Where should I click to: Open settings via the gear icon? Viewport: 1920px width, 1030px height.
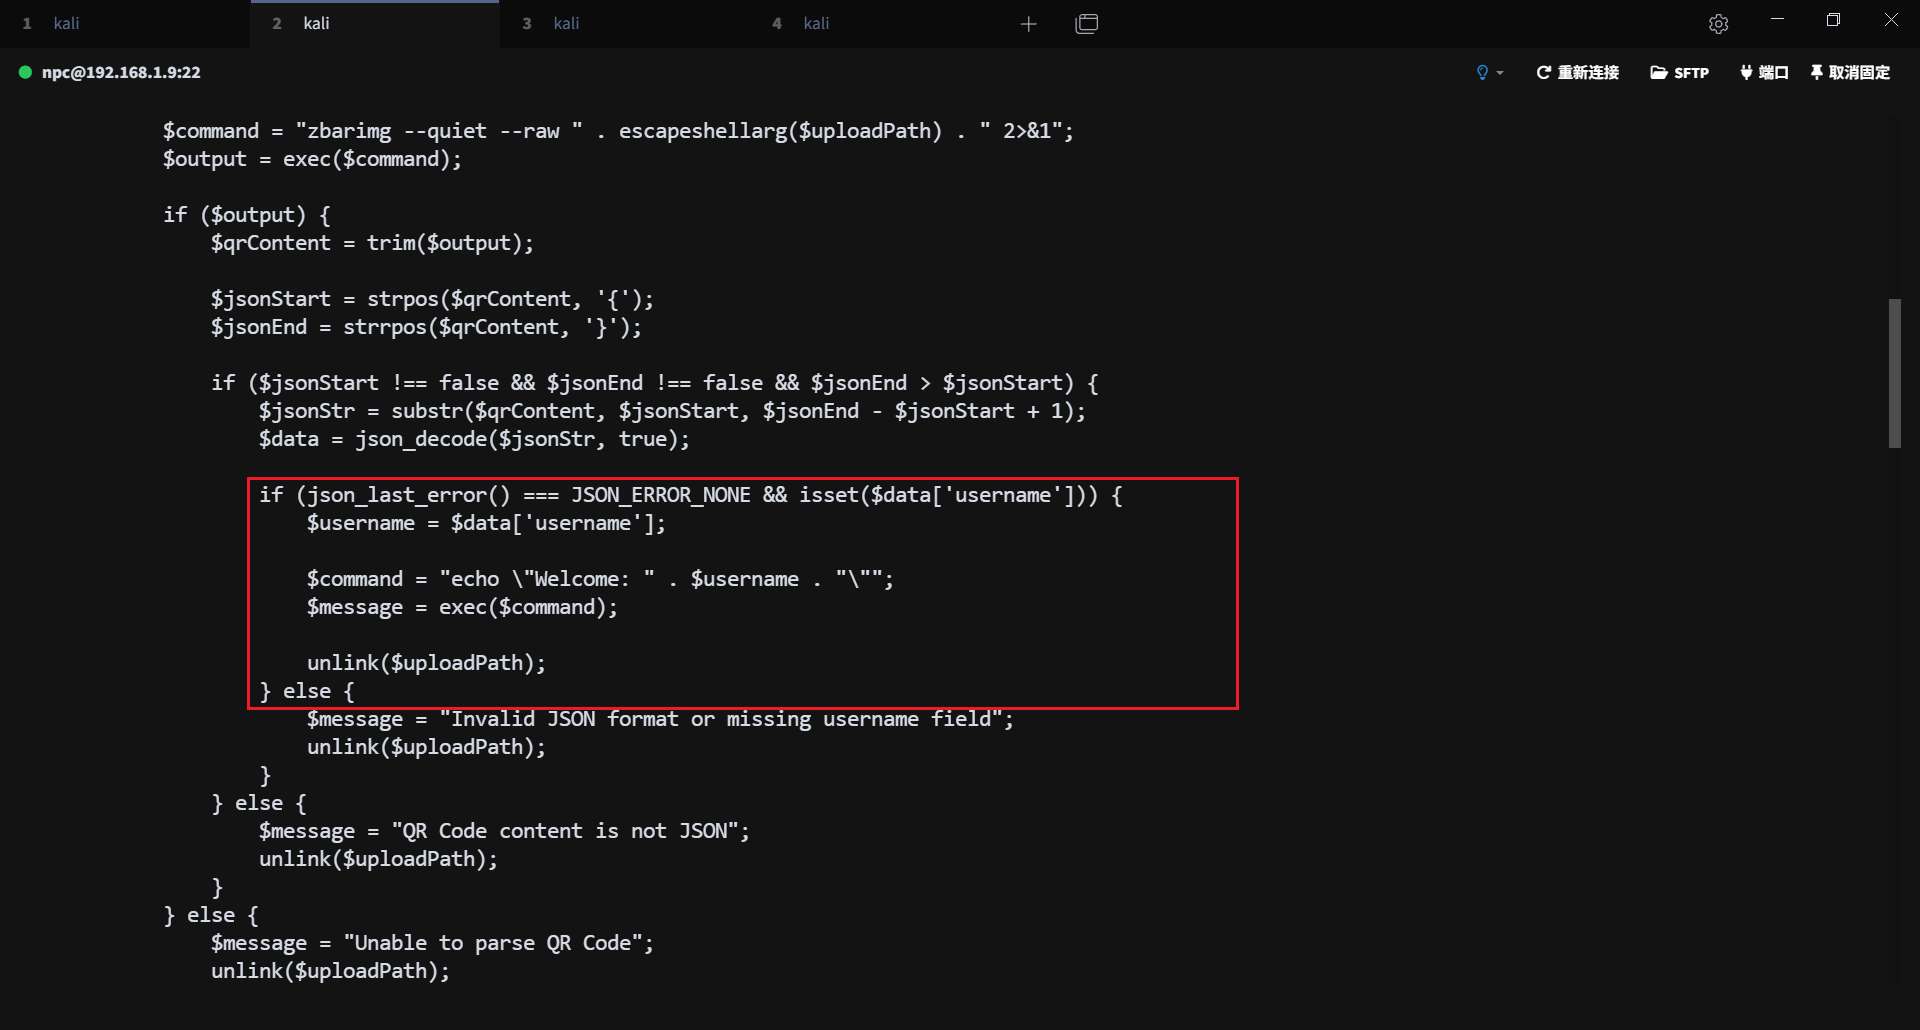pyautogui.click(x=1718, y=23)
